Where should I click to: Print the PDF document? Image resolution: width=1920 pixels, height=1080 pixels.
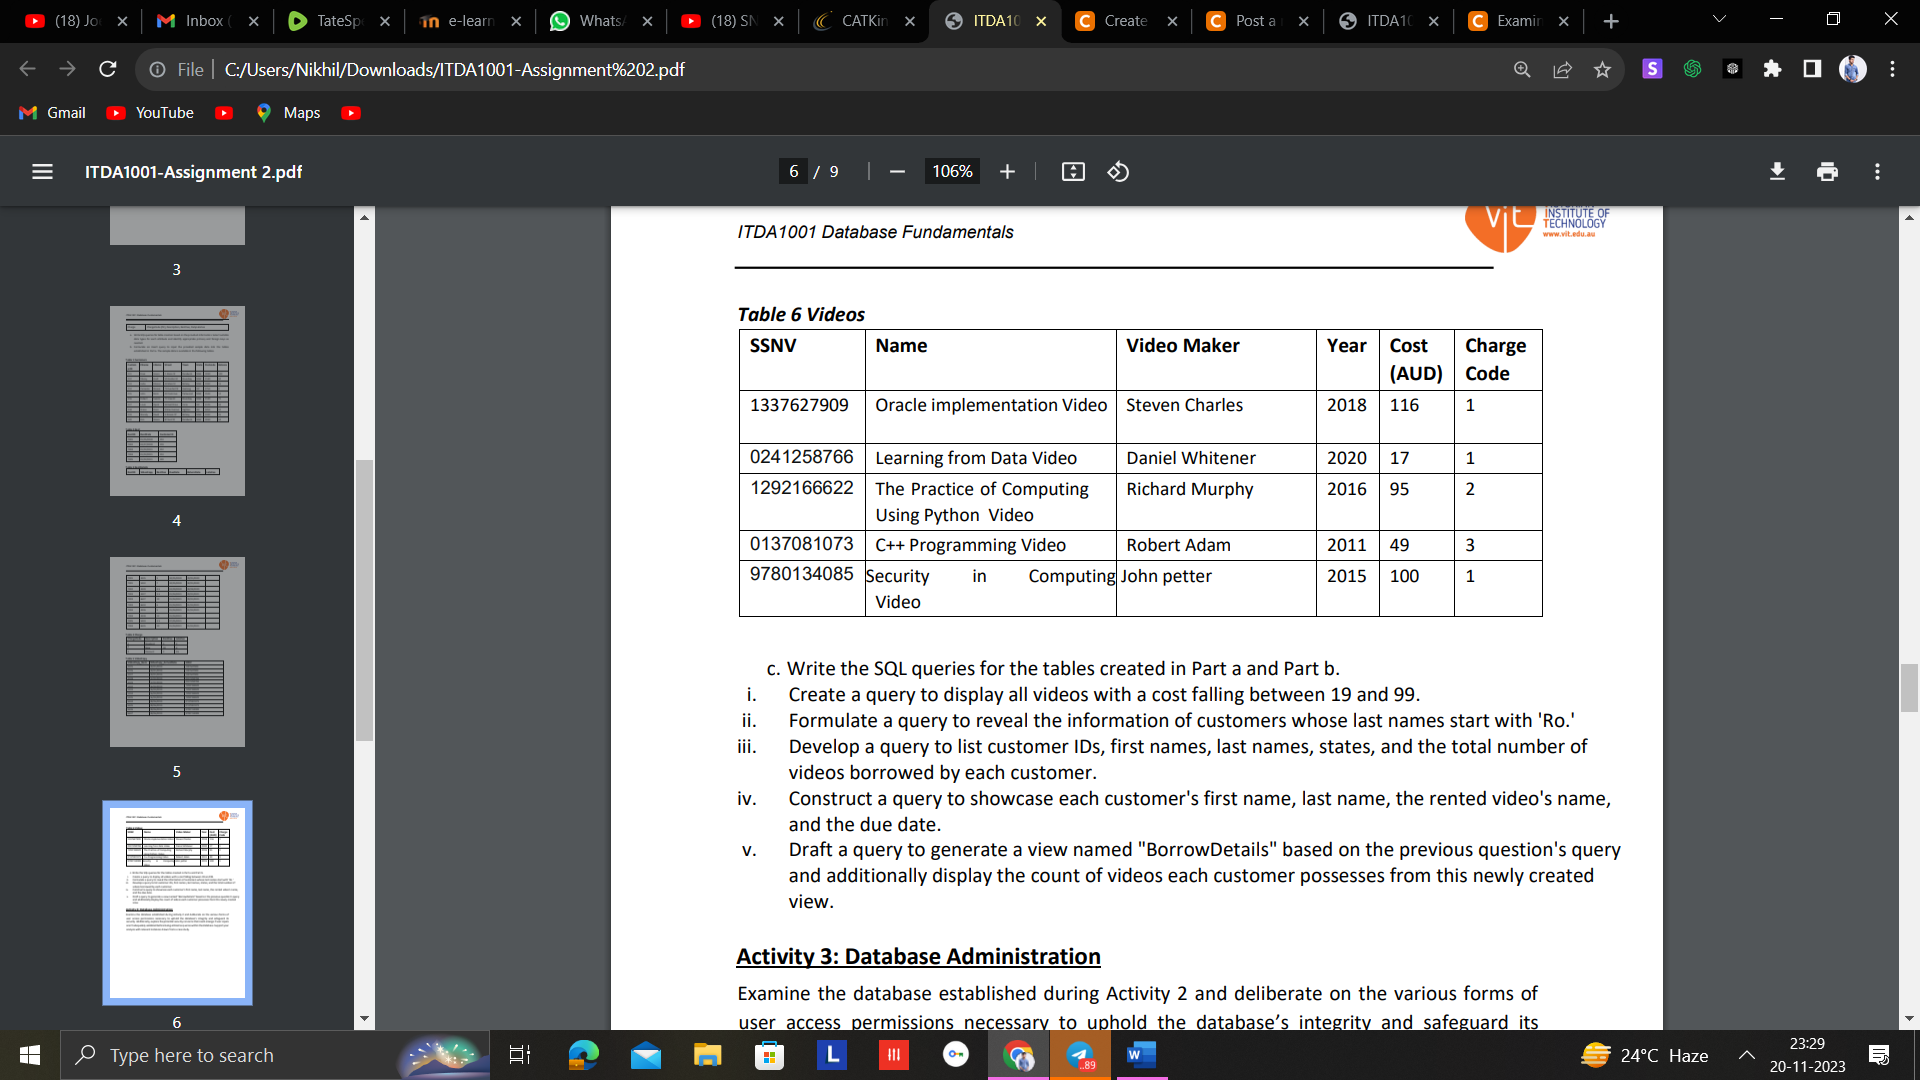coord(1826,171)
